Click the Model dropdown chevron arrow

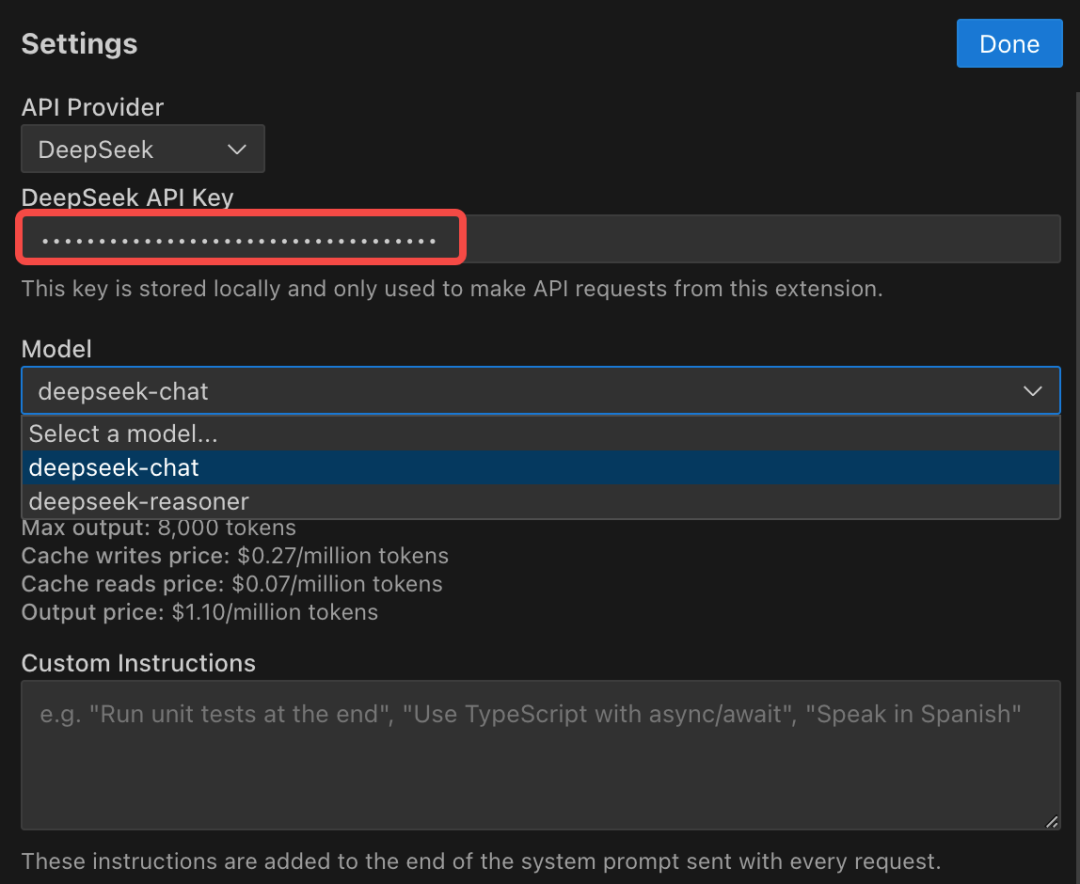(x=1032, y=391)
